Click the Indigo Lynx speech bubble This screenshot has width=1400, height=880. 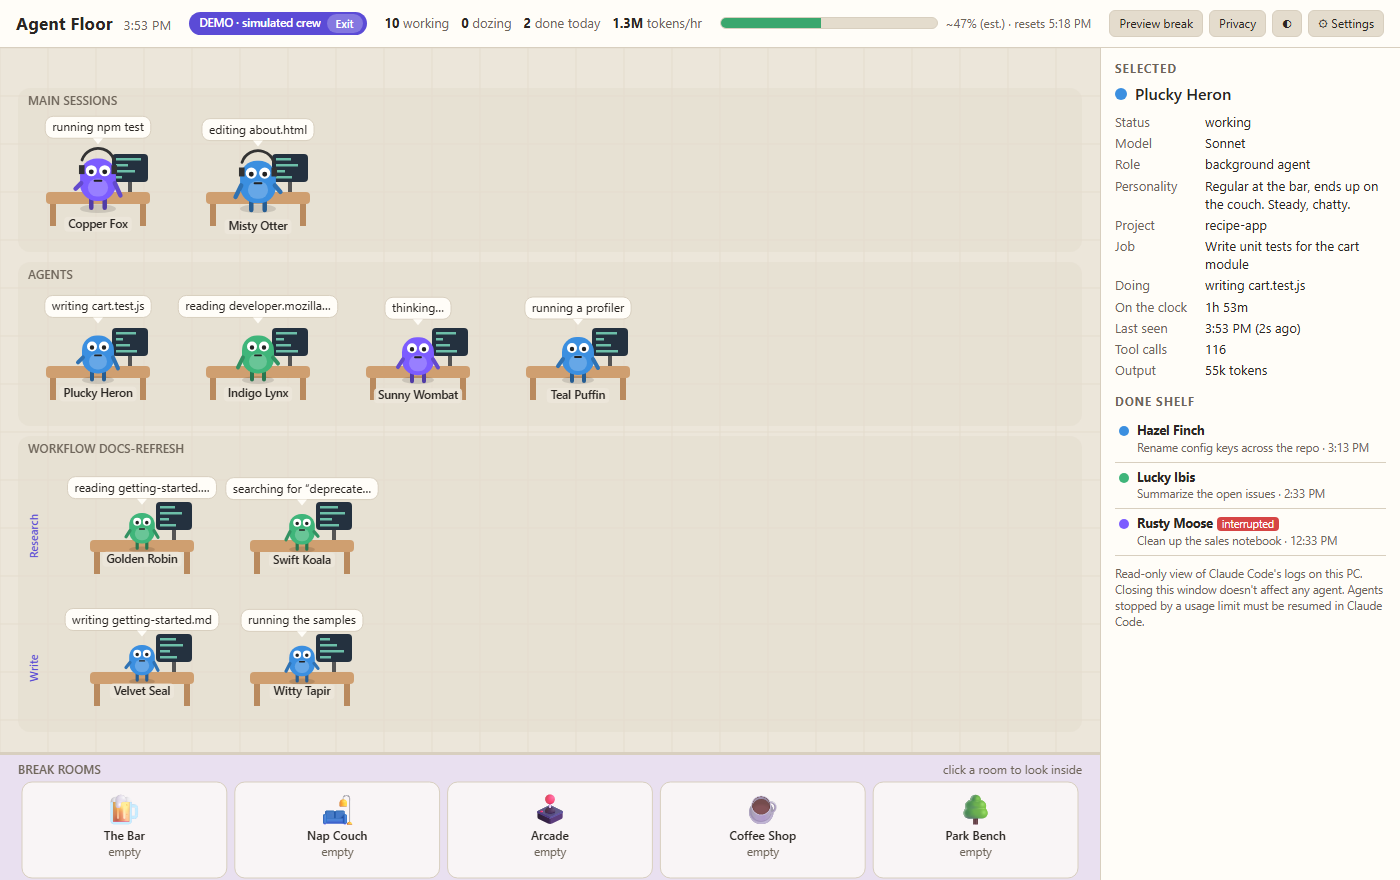click(258, 306)
